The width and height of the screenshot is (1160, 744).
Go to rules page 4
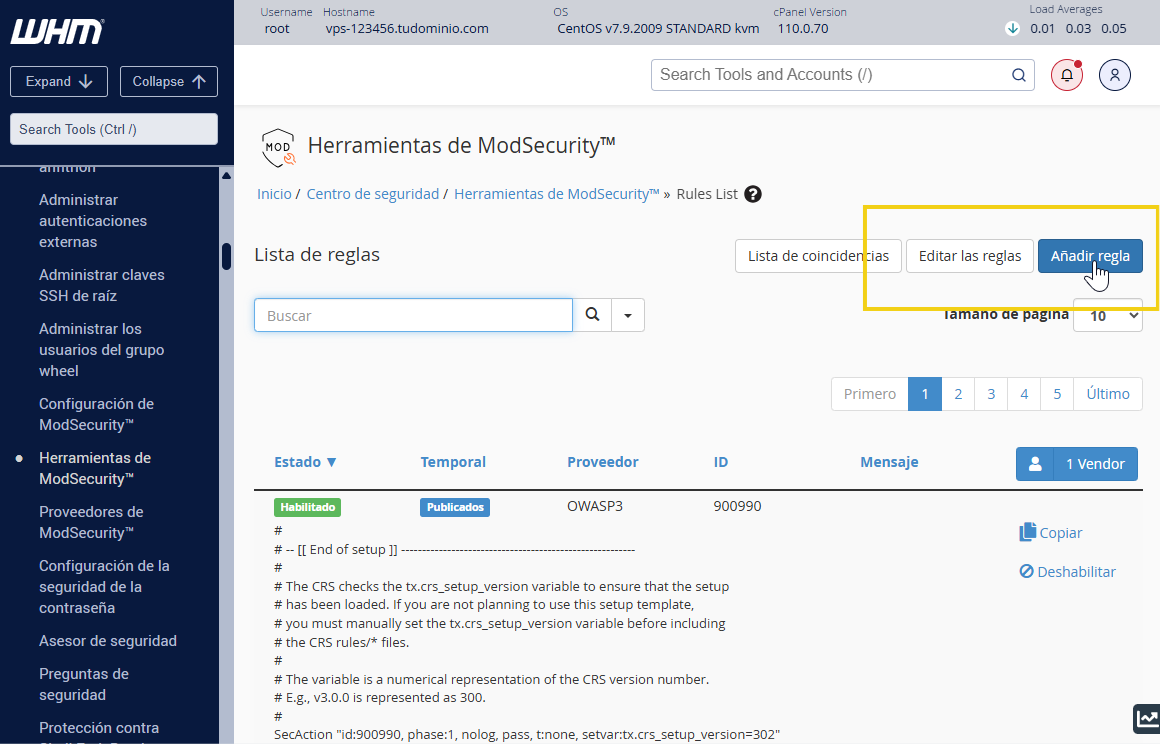(x=1024, y=394)
